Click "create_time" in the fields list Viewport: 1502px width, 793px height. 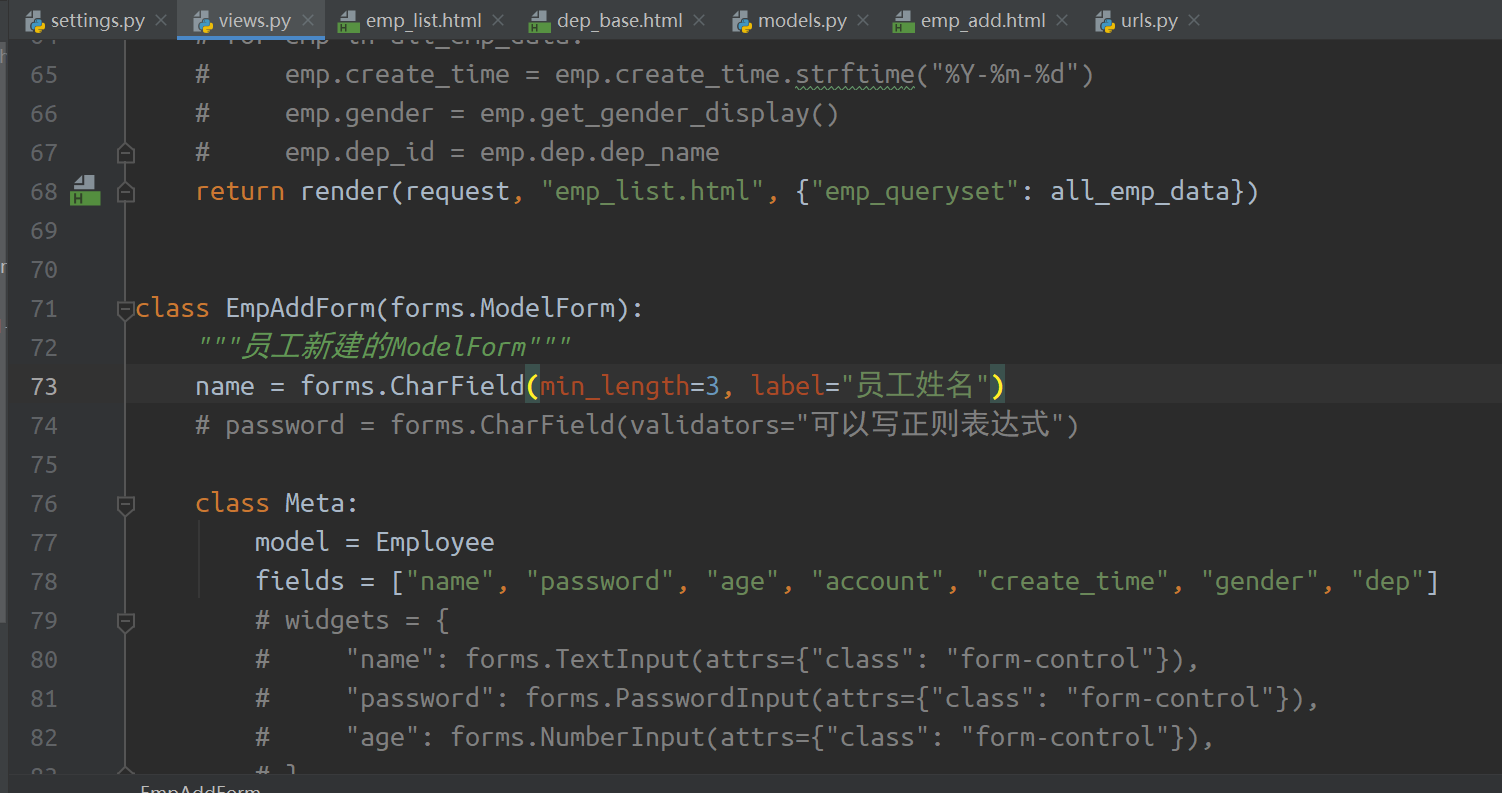[1072, 581]
